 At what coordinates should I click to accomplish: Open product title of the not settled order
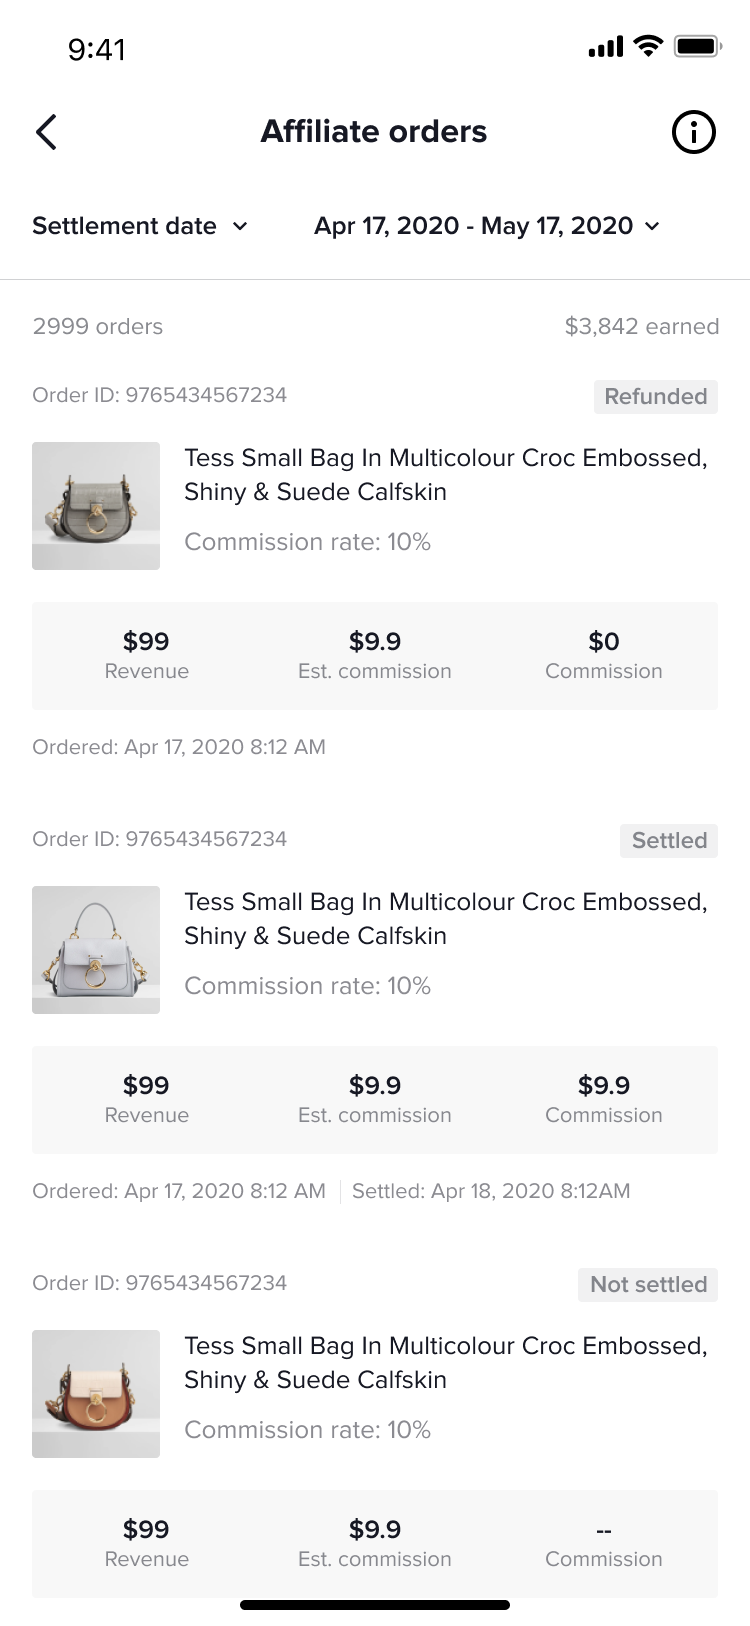pyautogui.click(x=445, y=1363)
